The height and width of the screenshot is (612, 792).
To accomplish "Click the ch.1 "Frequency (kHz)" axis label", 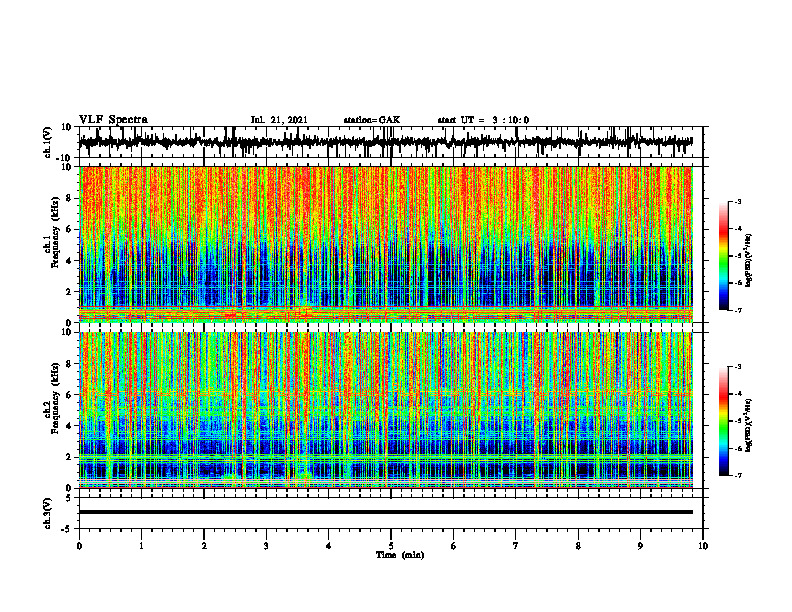I will click(x=56, y=233).
